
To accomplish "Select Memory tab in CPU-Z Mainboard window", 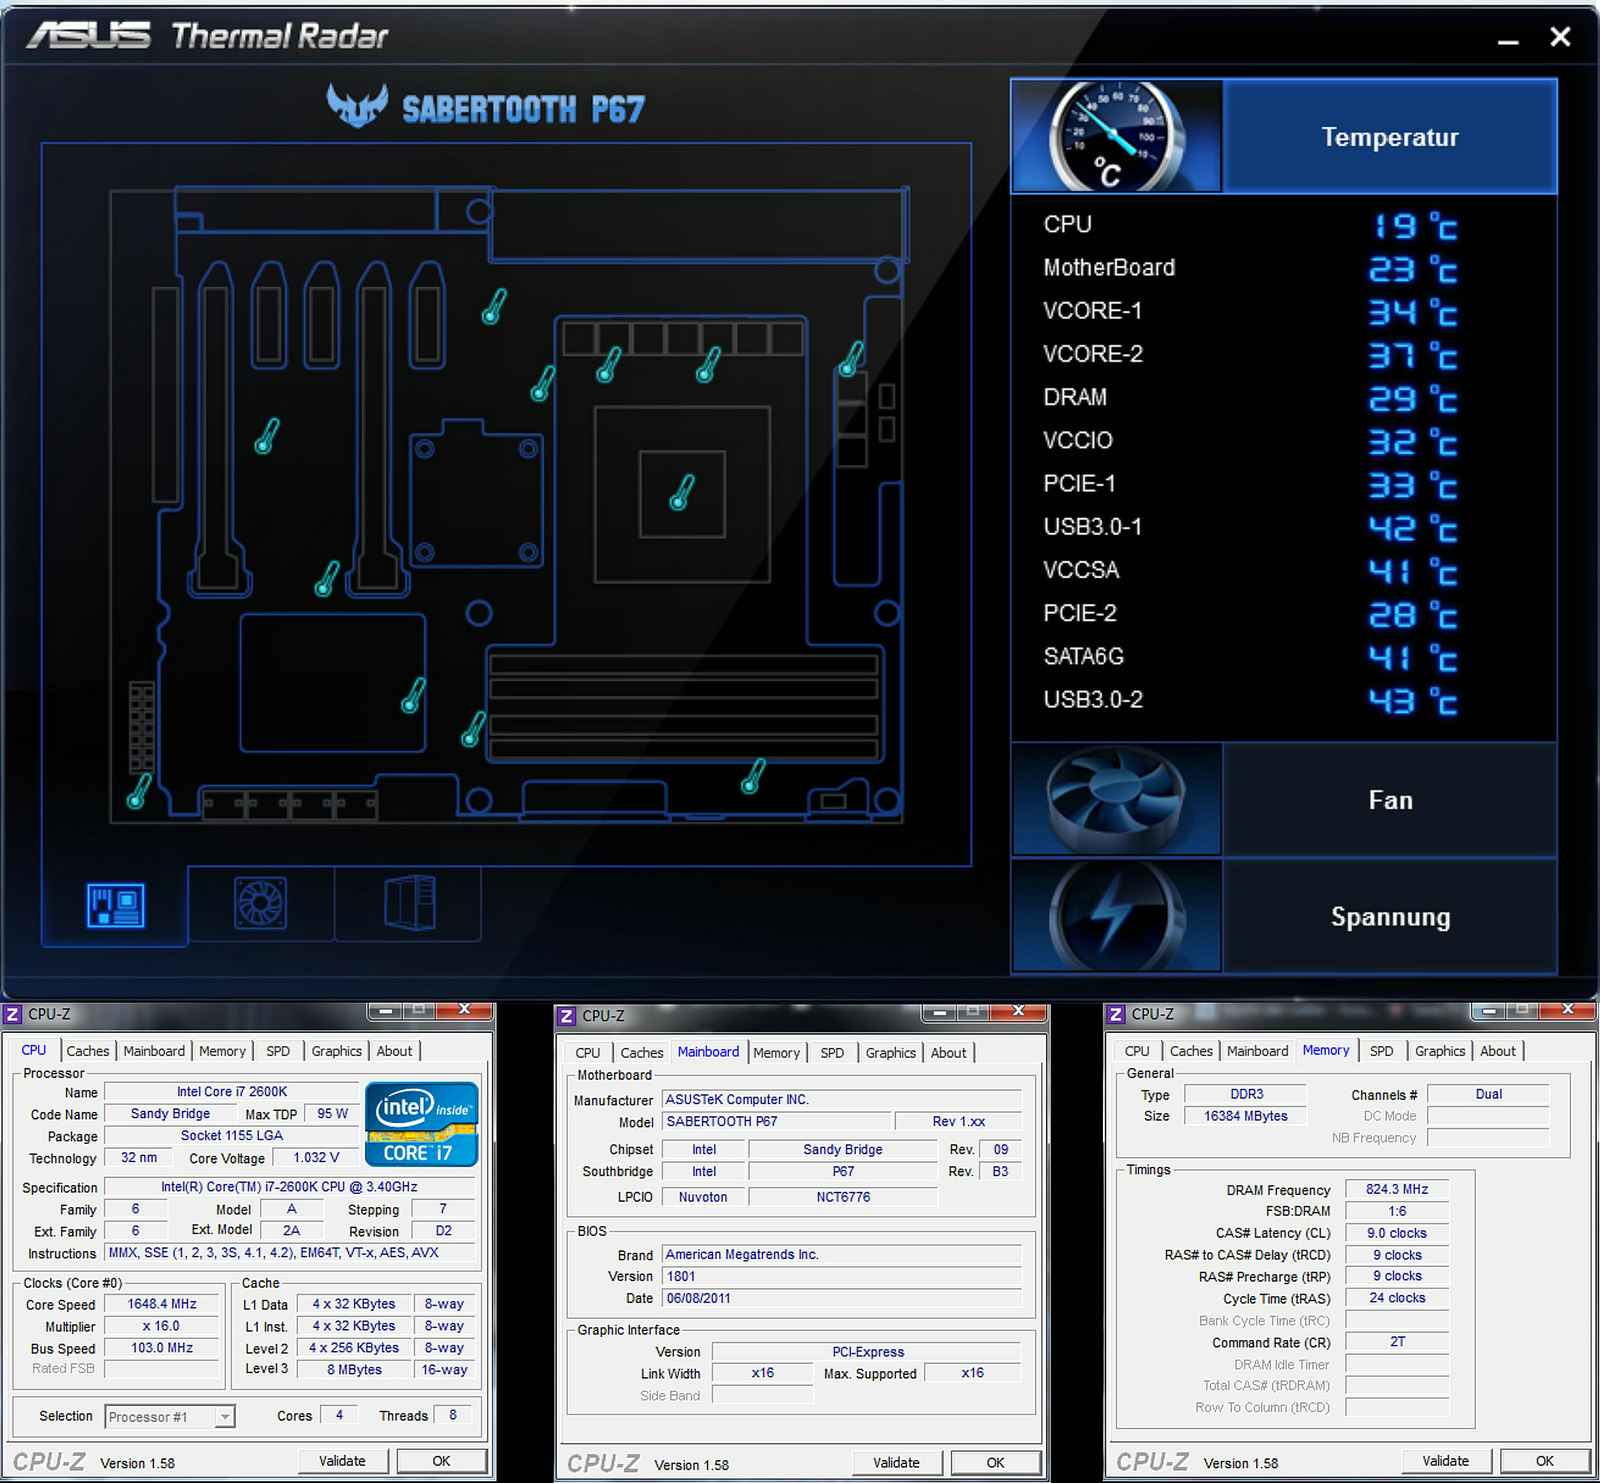I will [776, 1053].
